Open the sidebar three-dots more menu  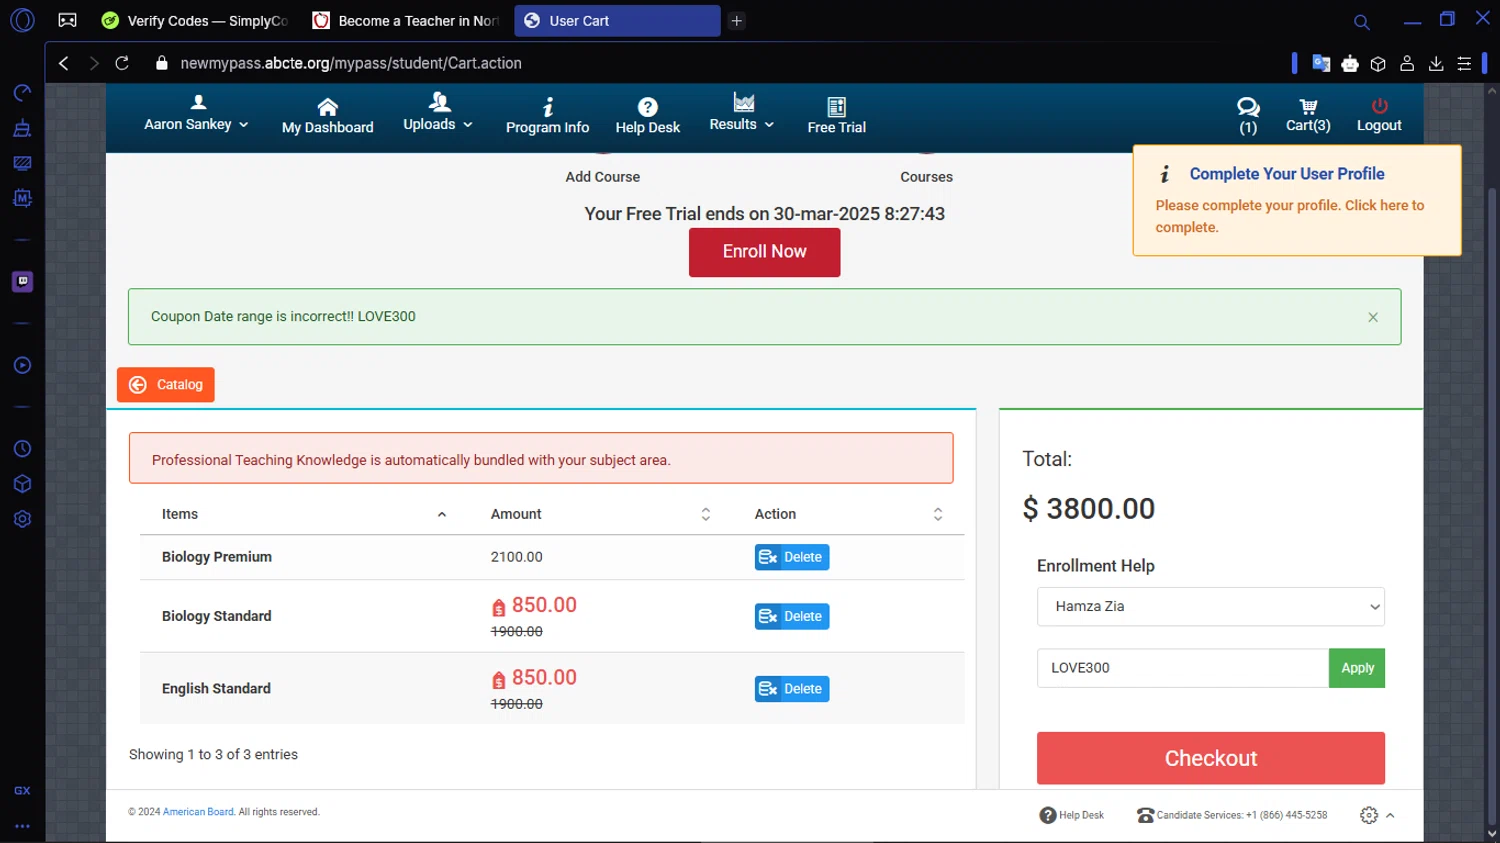click(x=22, y=826)
